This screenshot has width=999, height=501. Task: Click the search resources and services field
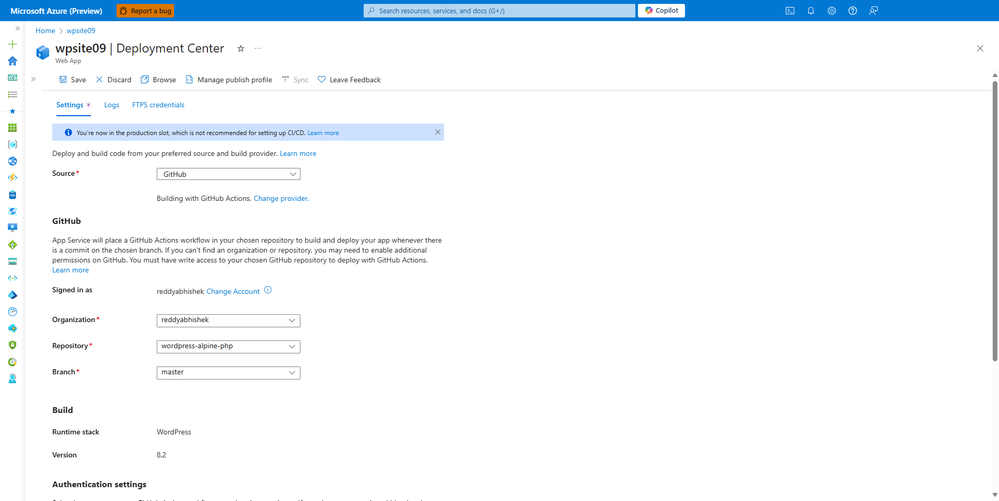pos(499,11)
